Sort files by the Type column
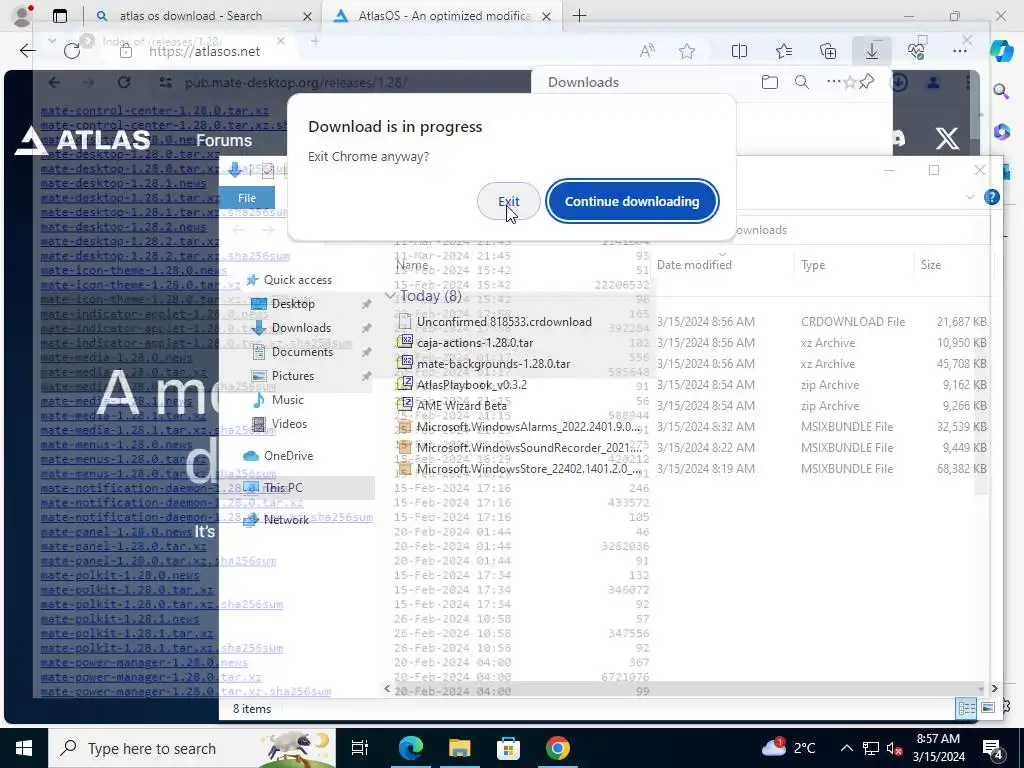Screen dimensions: 1024x768 point(812,264)
